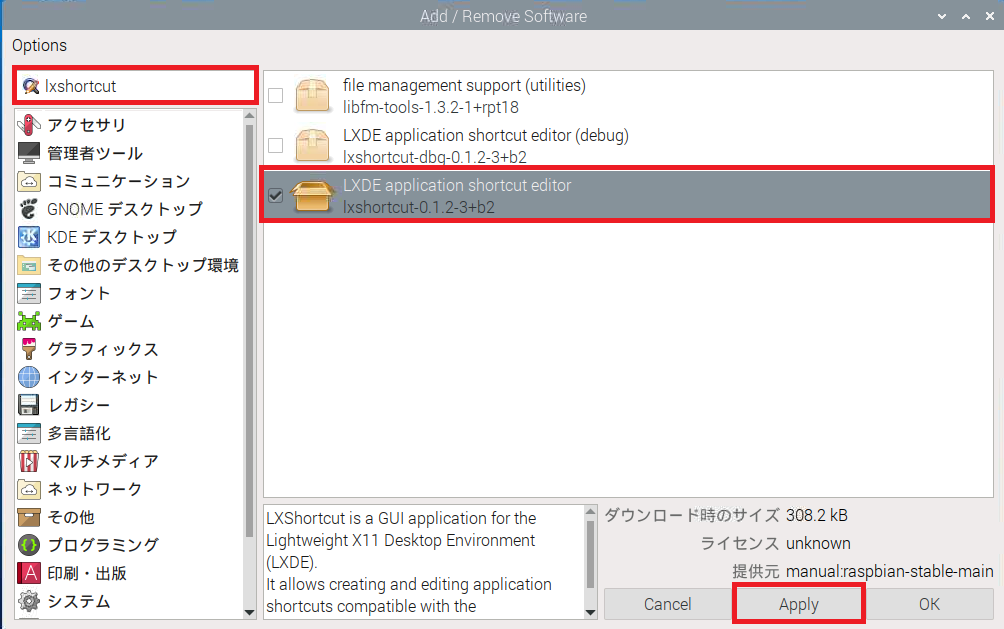The width and height of the screenshot is (1004, 629).
Task: Click 'lxshortcut-dbg-0.1.2-3+b2' version text
Action: (435, 158)
